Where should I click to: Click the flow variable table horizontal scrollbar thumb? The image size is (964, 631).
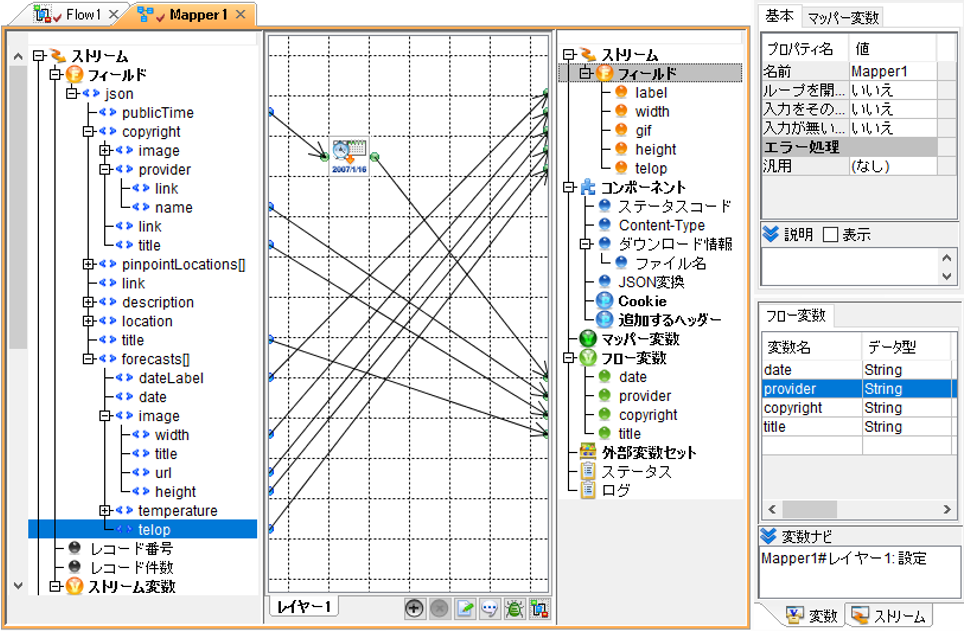pyautogui.click(x=809, y=509)
